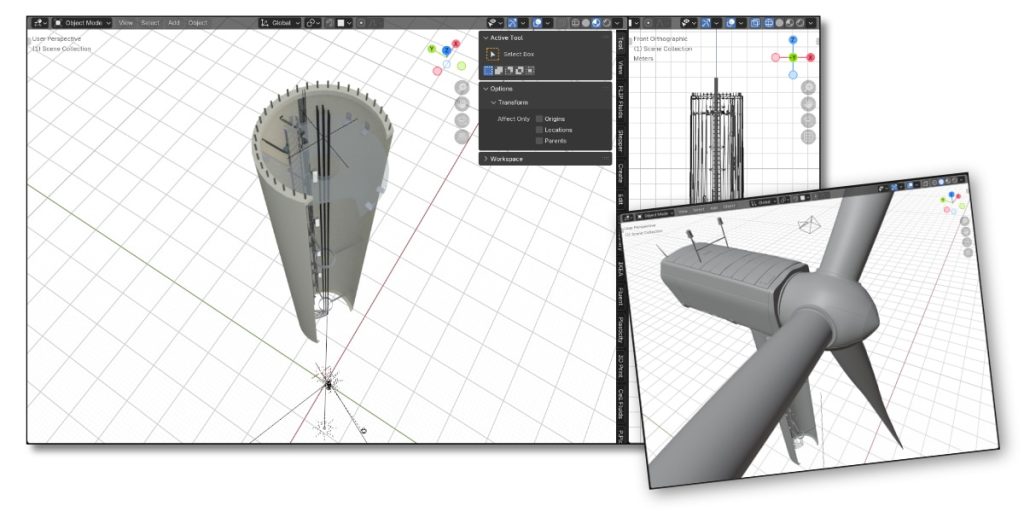Switch main viewport to Material Preview shading

596,23
